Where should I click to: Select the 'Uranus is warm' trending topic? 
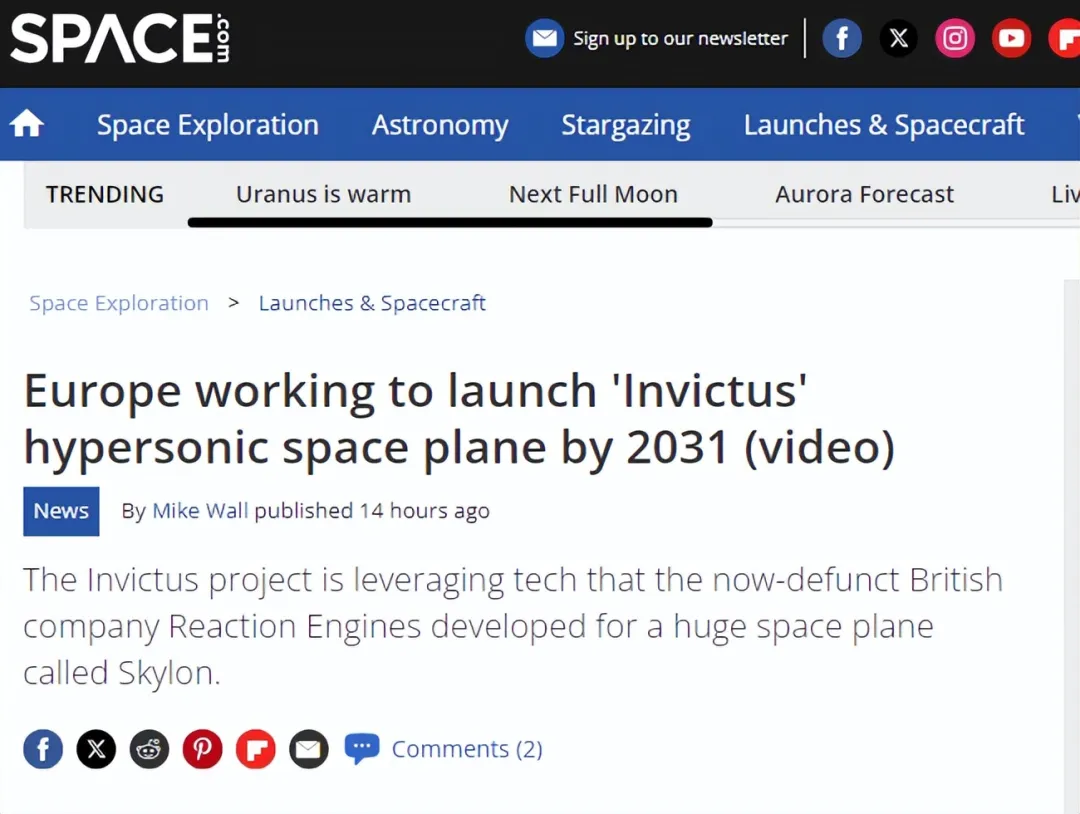point(324,194)
